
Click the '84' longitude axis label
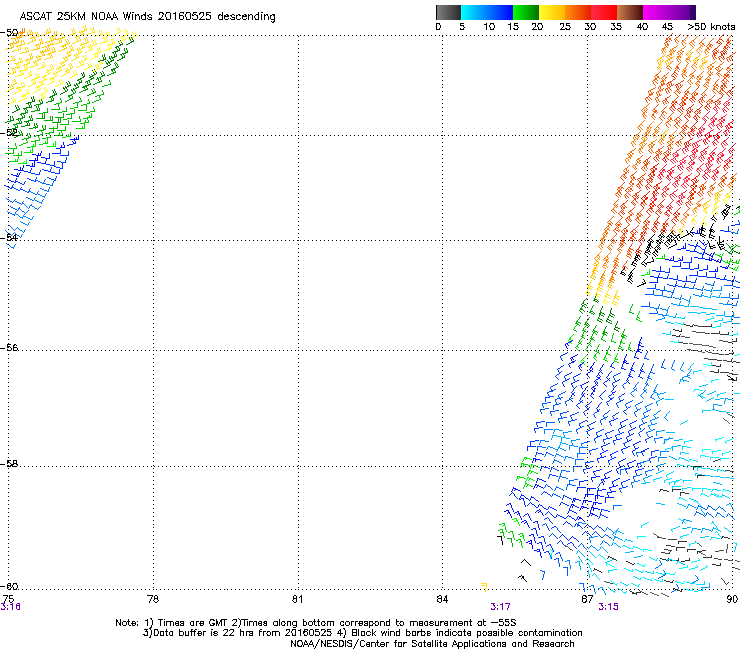pyautogui.click(x=442, y=599)
